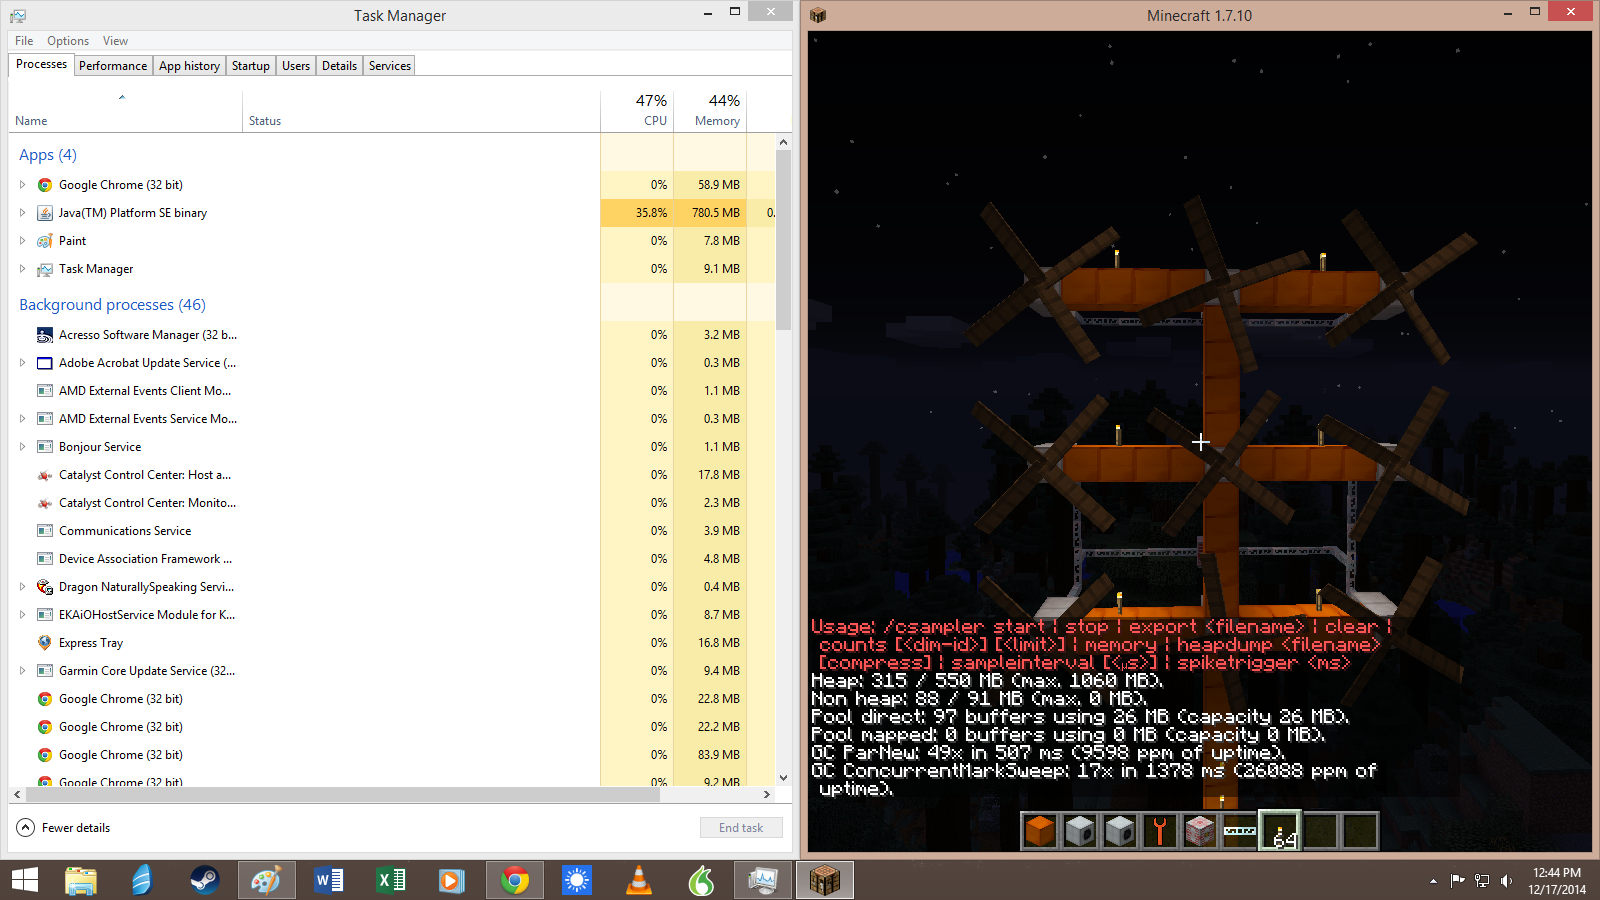Expand the Java(TM) Platform SE binary entry

click(x=22, y=213)
